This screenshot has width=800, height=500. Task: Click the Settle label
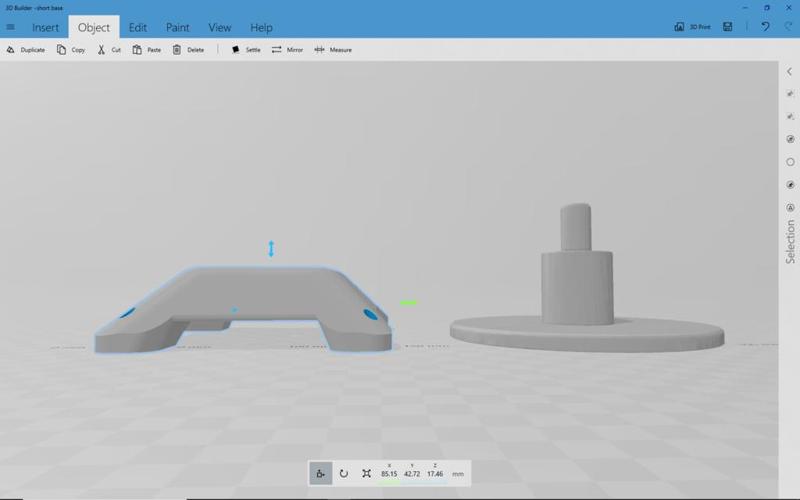[253, 50]
